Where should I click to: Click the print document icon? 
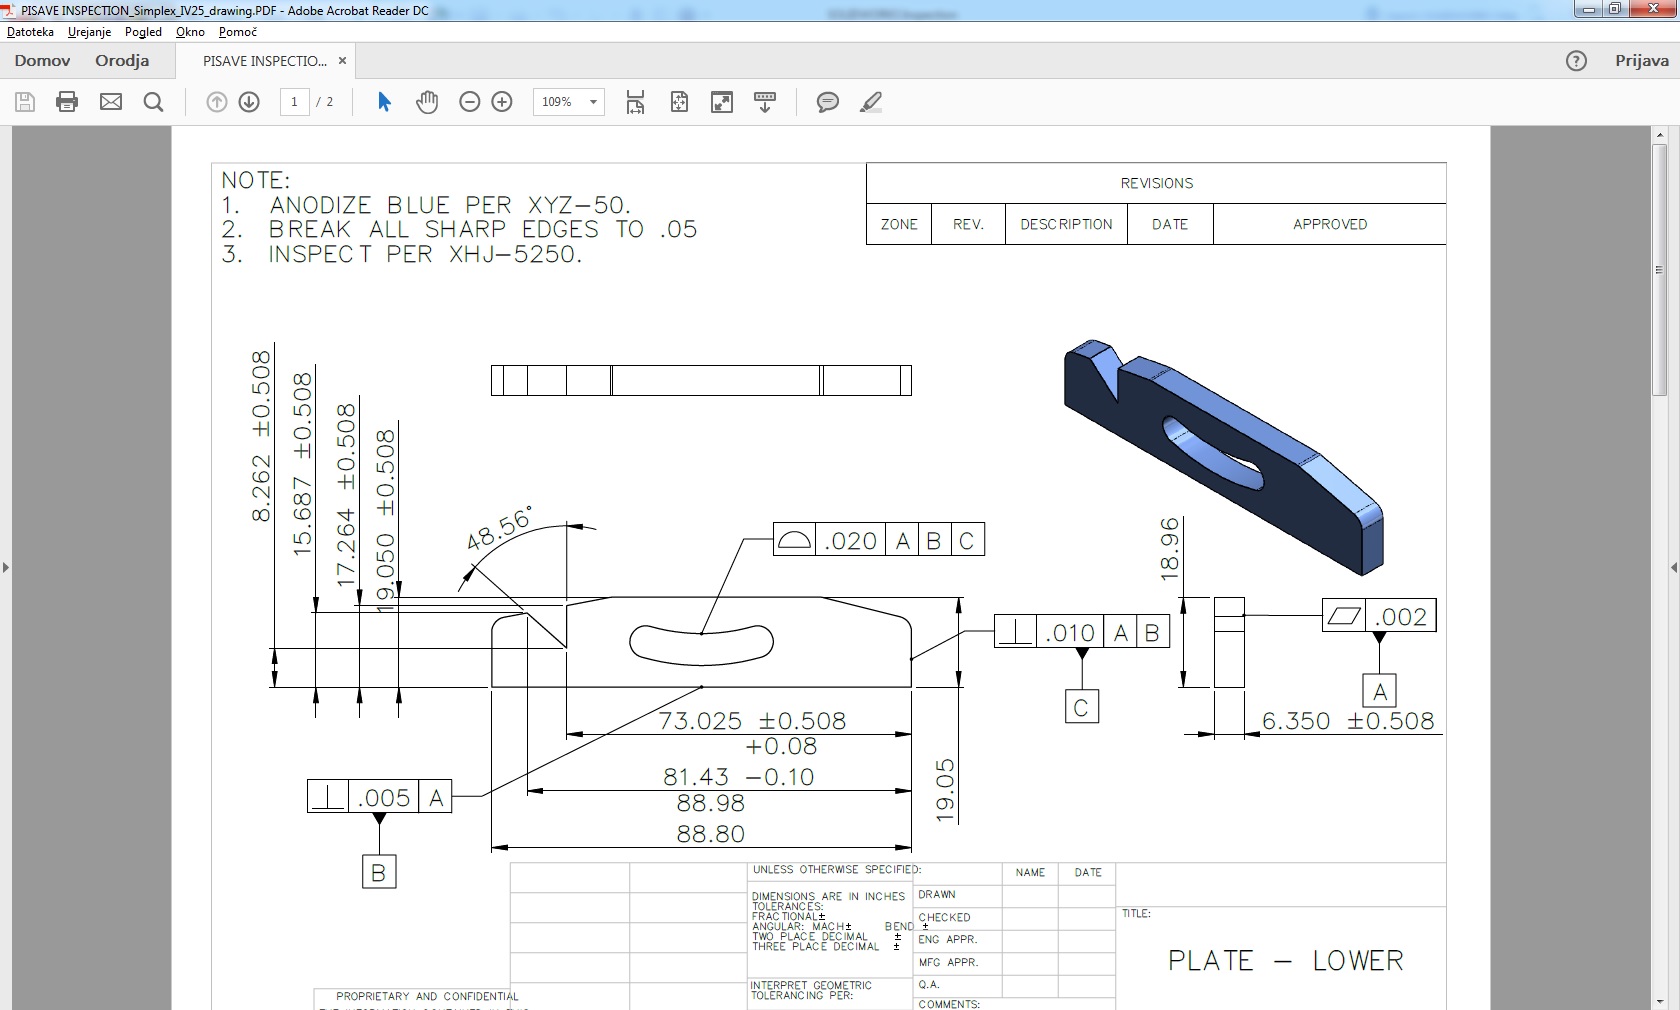[x=67, y=102]
